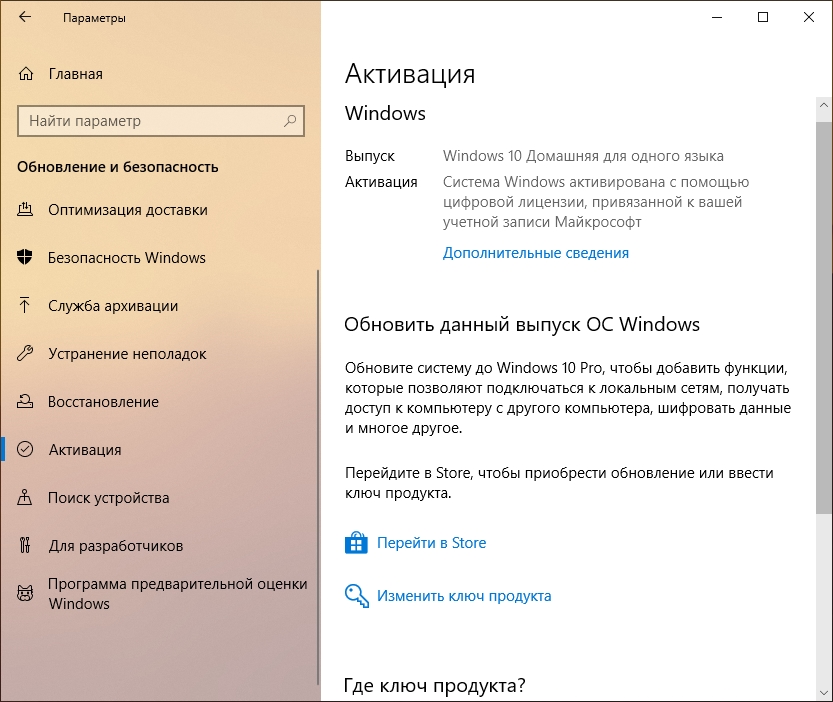Follow the Перейти в Store link

coord(431,543)
